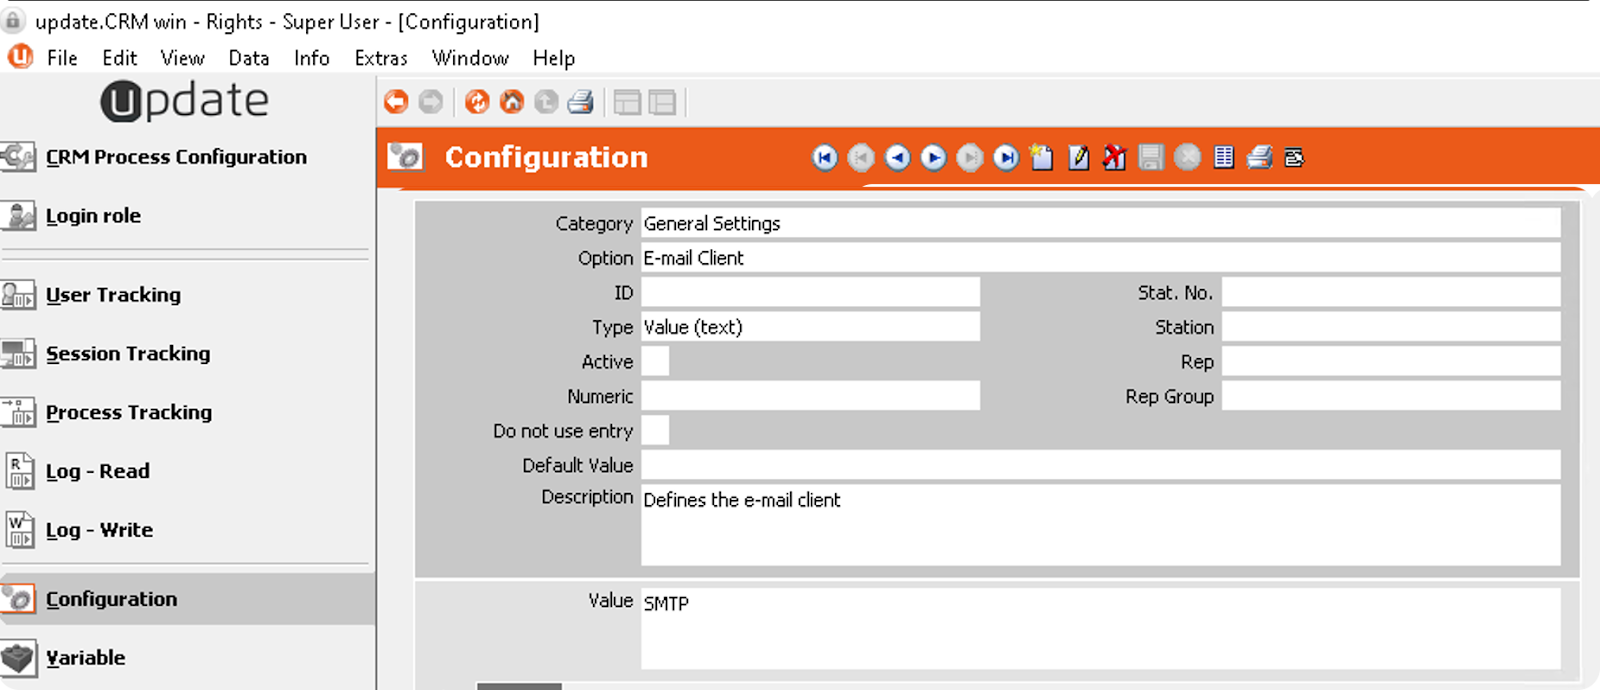The image size is (1600, 690).
Task: Click the greyed next page record button
Action: click(x=970, y=157)
